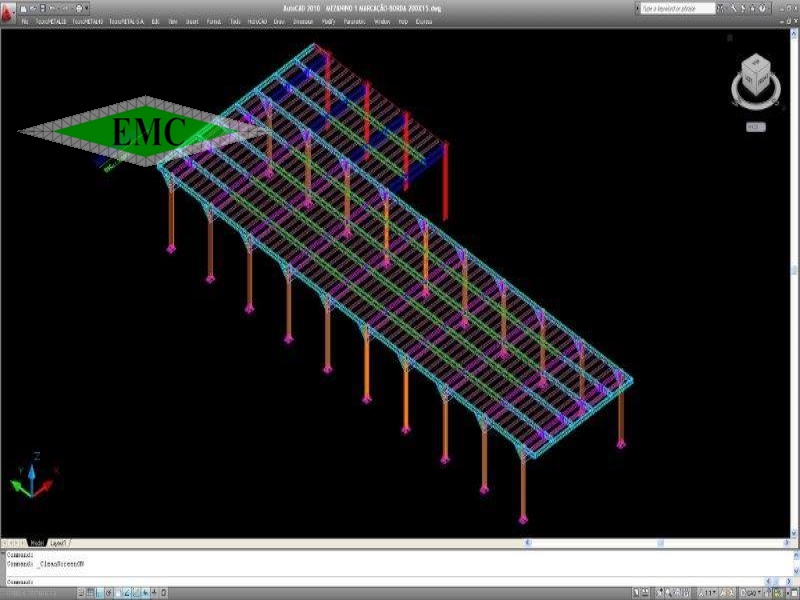Switch to the Layout1 tab
Screen dimensions: 800x600
click(58, 543)
